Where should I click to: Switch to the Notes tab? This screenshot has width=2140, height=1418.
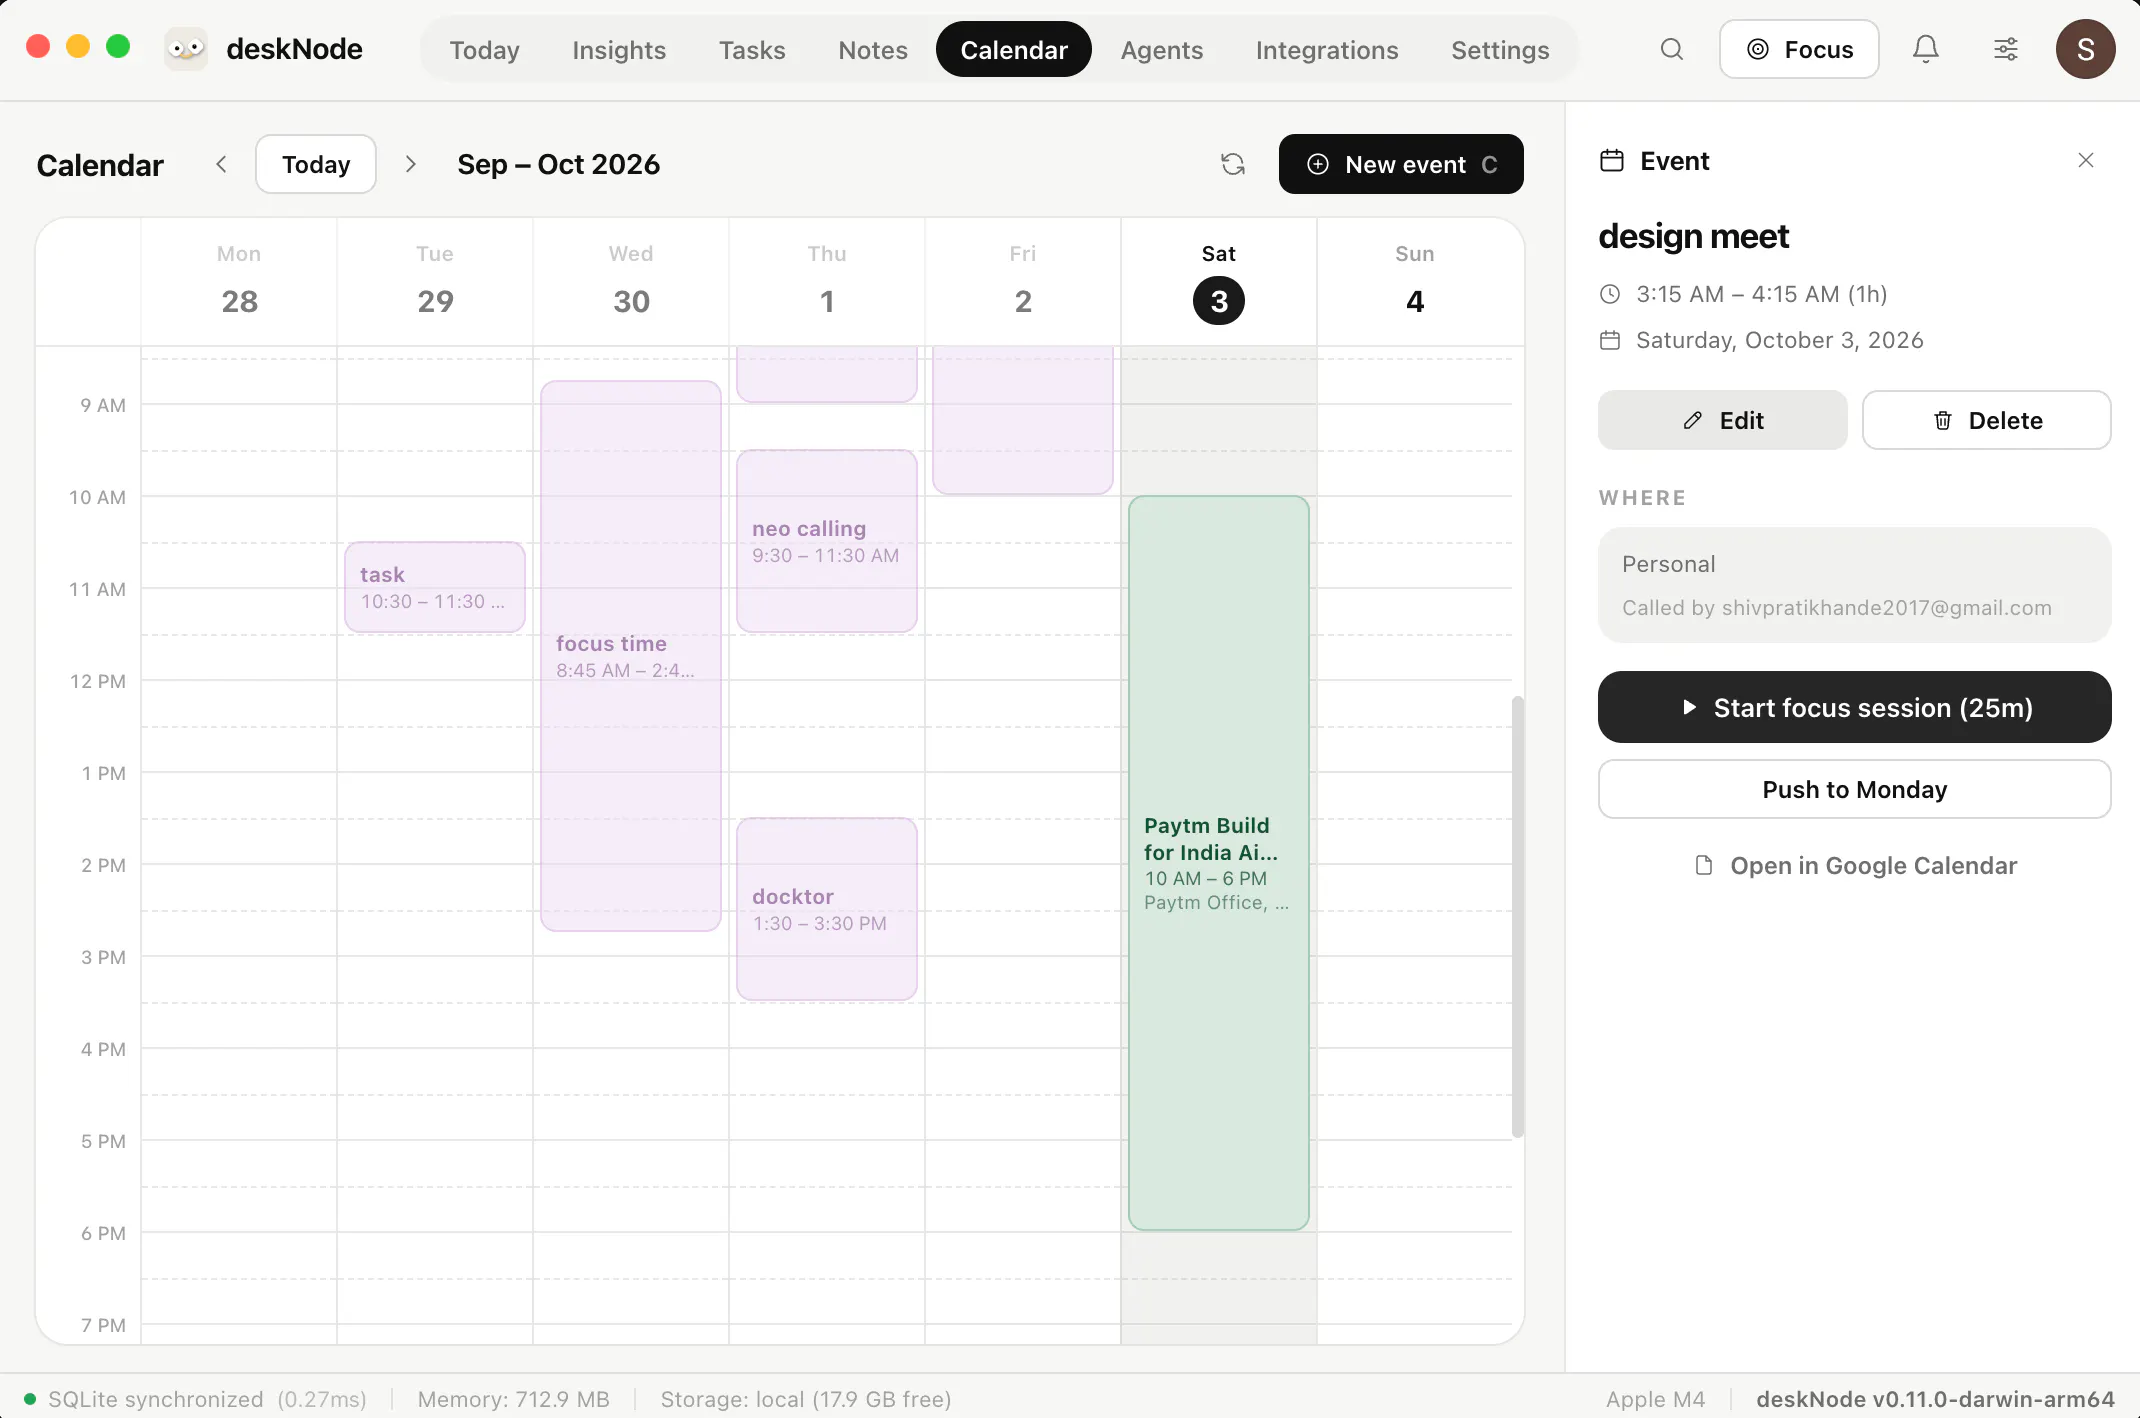coord(873,49)
